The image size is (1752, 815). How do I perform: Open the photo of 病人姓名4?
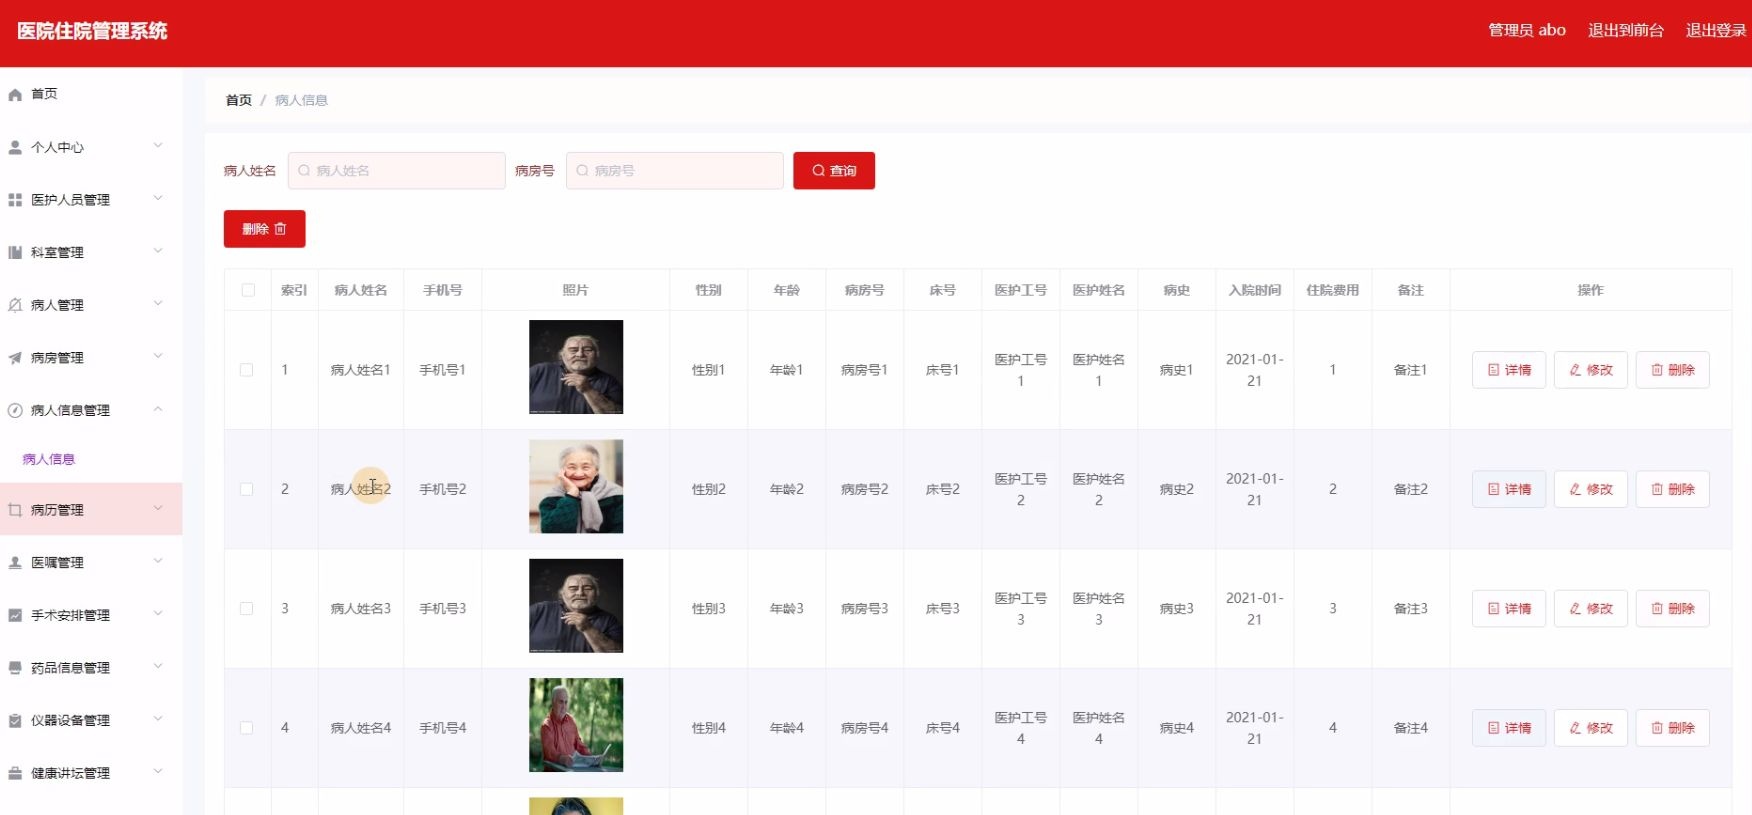[x=576, y=725]
